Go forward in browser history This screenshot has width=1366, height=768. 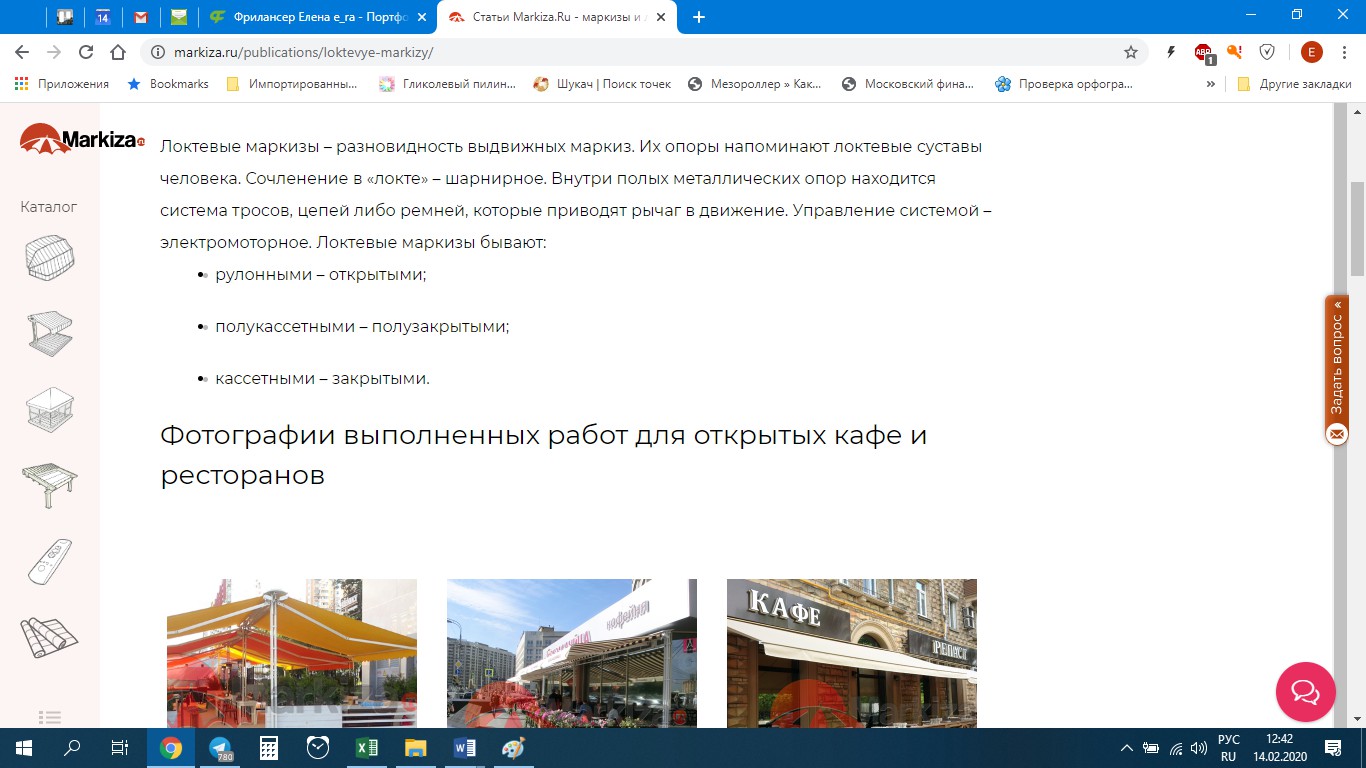click(x=54, y=52)
